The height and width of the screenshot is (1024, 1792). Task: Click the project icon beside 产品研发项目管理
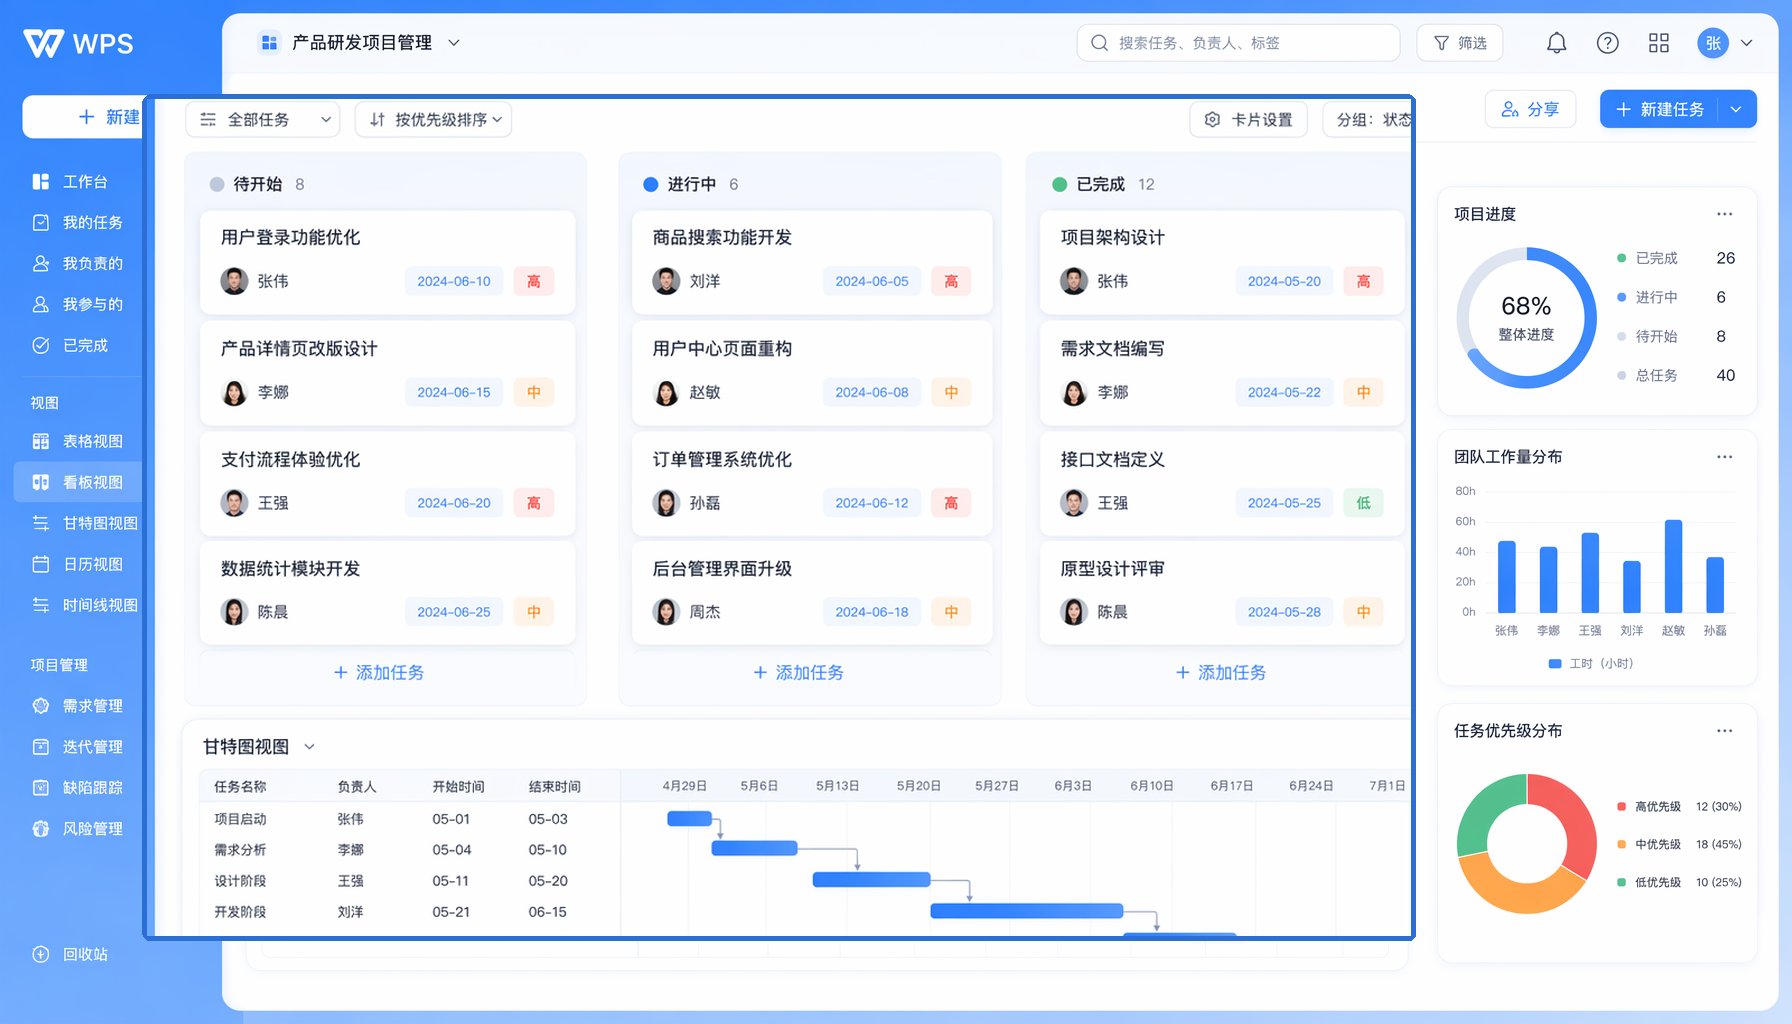click(x=269, y=43)
